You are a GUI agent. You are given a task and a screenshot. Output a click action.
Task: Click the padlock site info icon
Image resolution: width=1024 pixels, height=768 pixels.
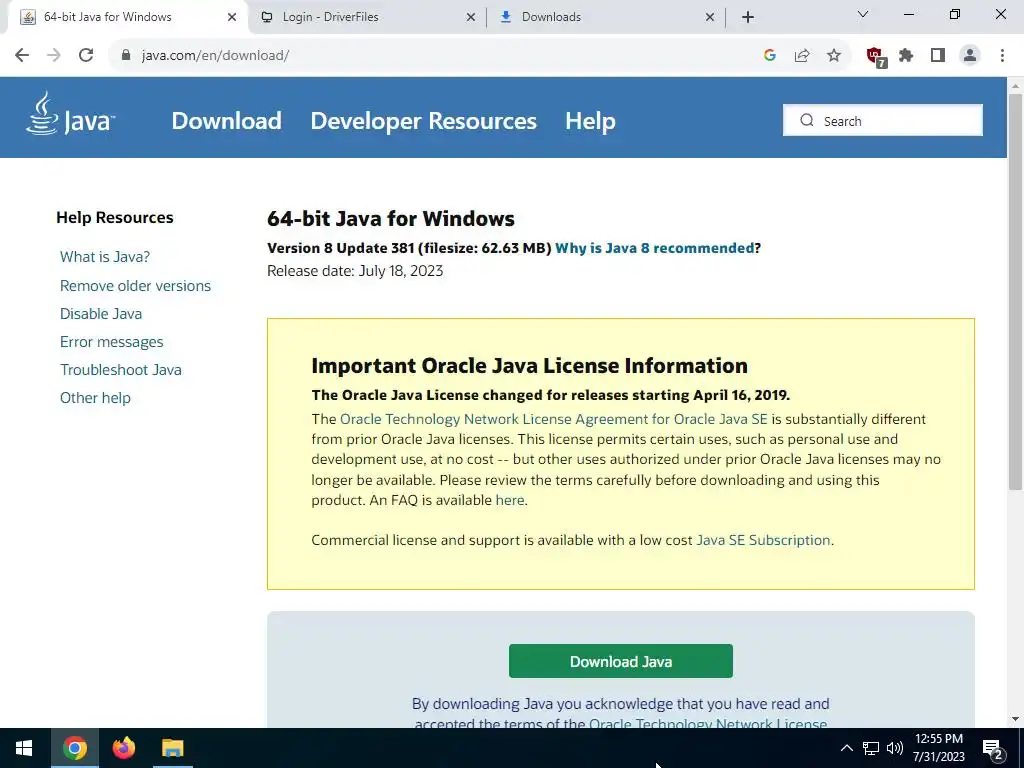pos(126,56)
